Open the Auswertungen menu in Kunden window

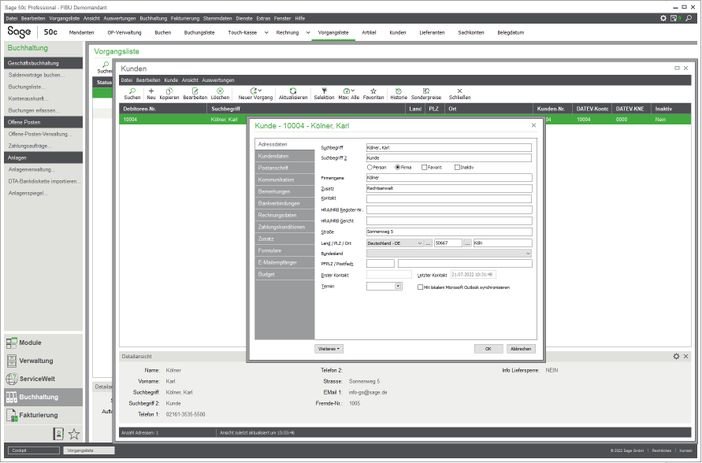click(218, 80)
